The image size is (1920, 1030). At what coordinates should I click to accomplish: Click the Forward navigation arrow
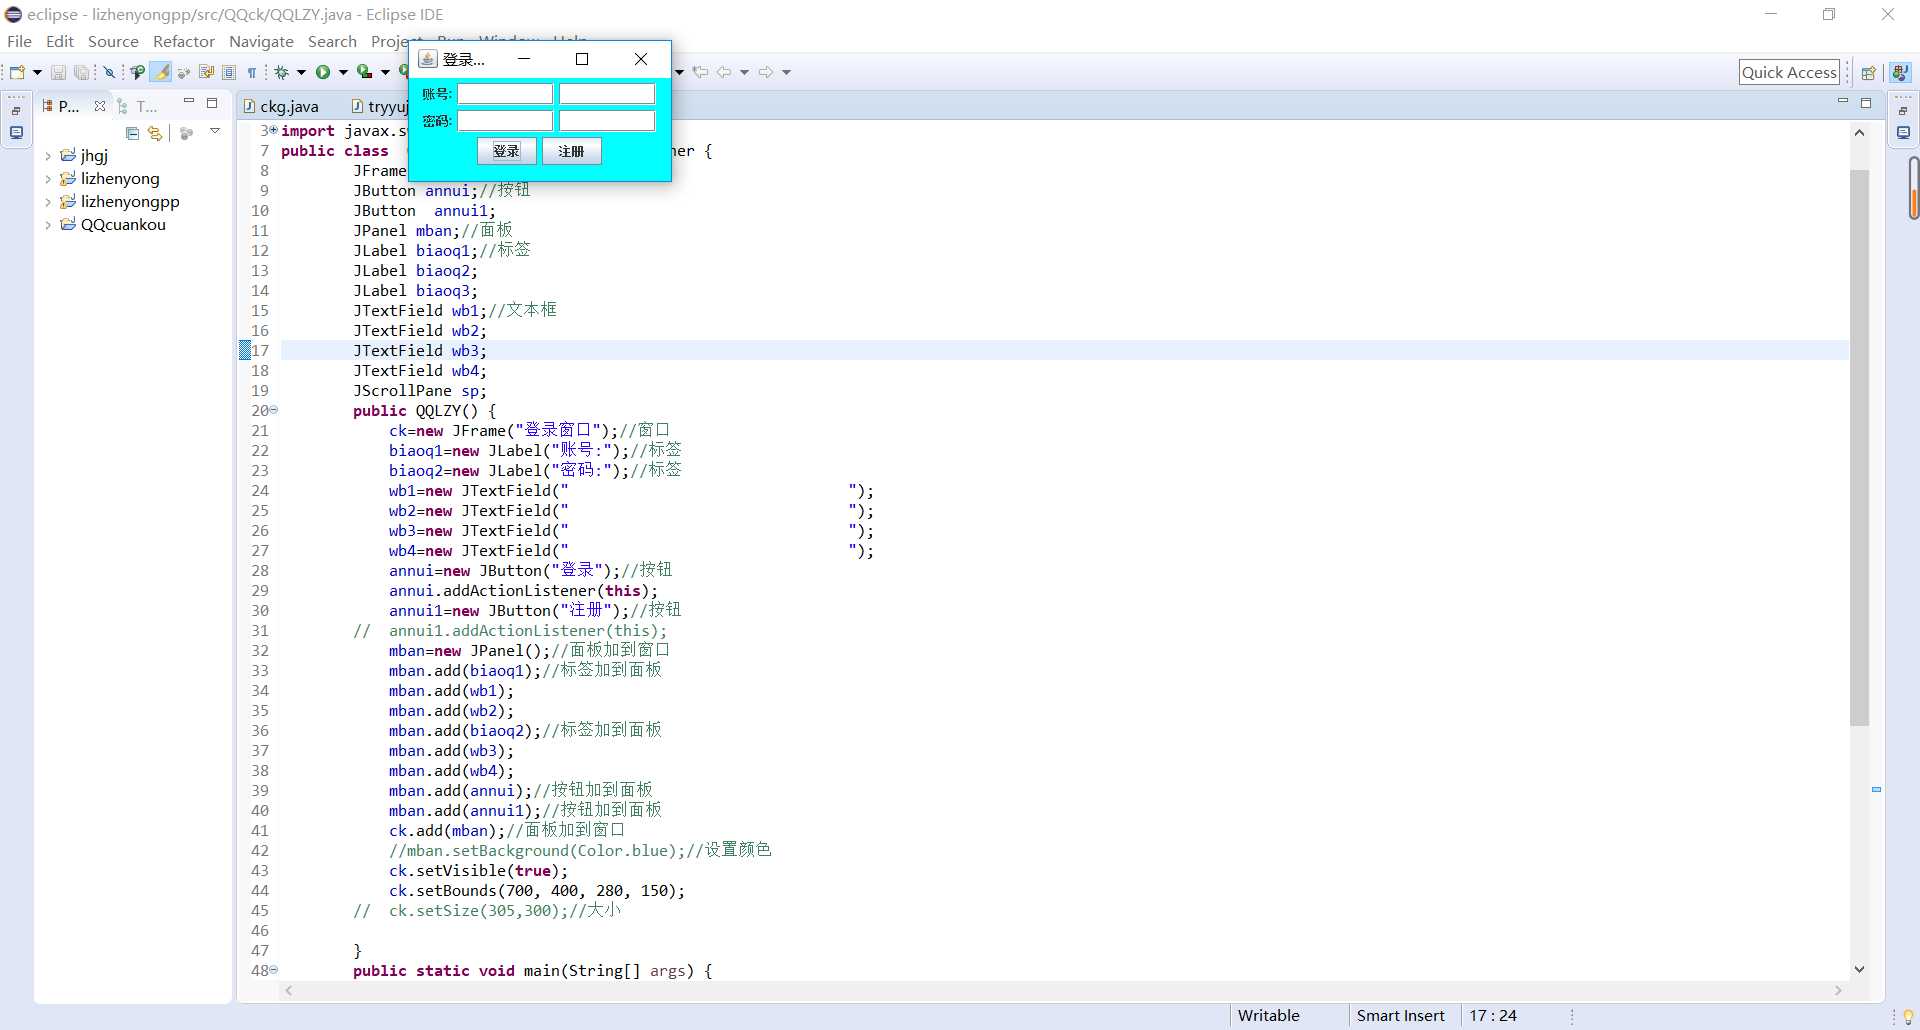point(766,72)
